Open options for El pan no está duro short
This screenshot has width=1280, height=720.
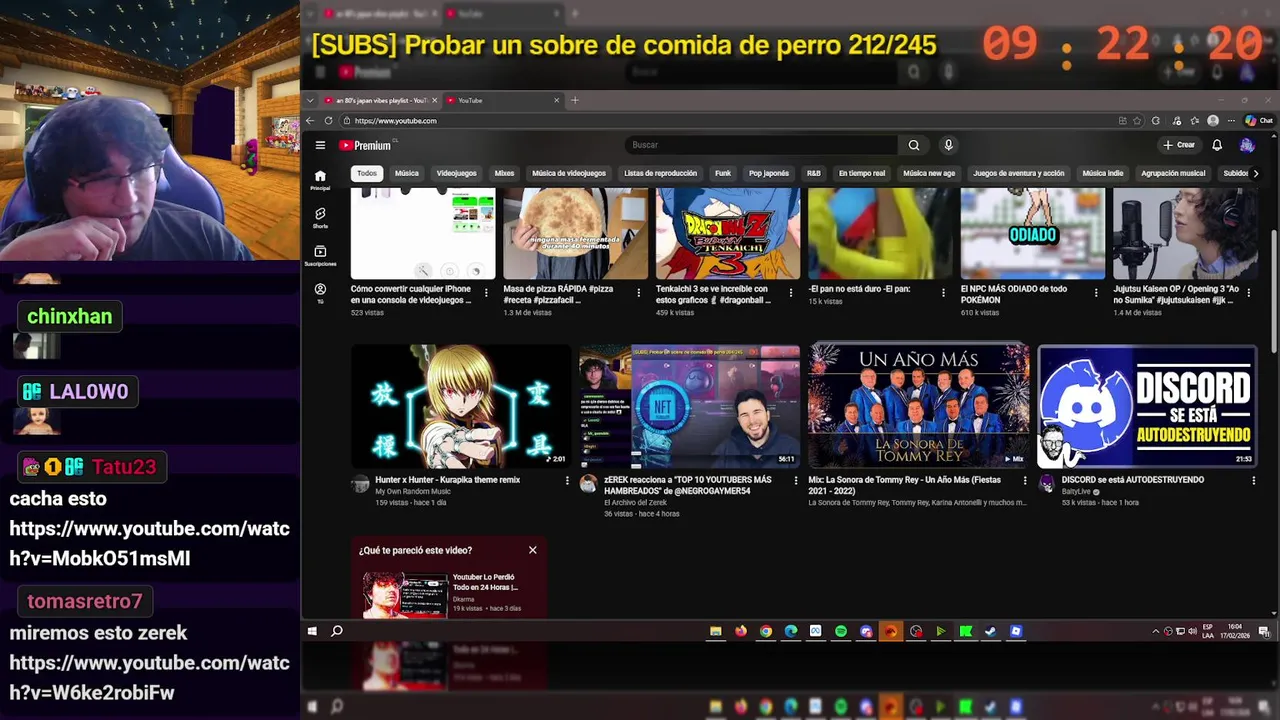pos(943,293)
